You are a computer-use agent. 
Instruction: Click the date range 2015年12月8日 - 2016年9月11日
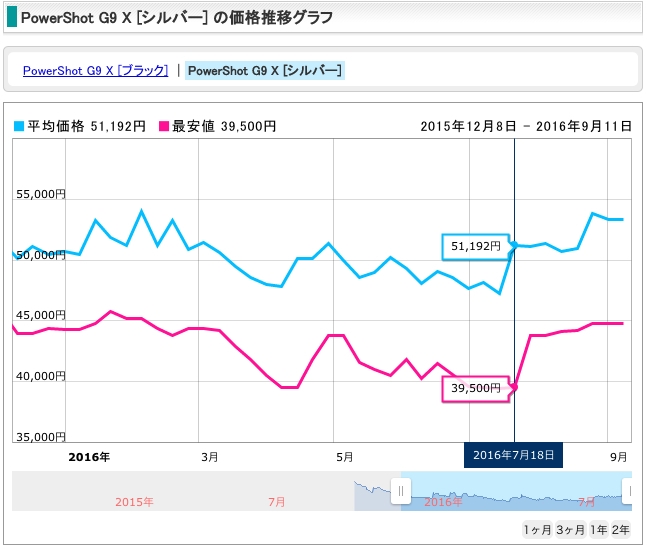(x=526, y=126)
